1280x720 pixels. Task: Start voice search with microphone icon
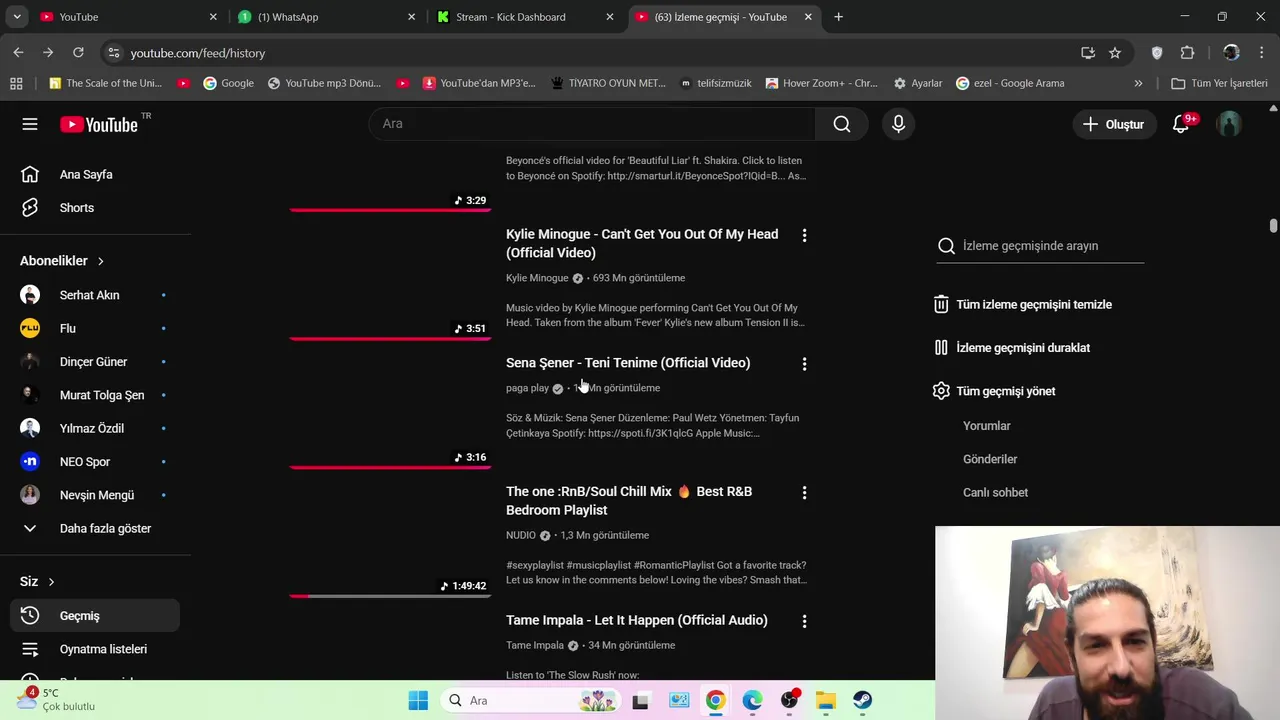[898, 124]
